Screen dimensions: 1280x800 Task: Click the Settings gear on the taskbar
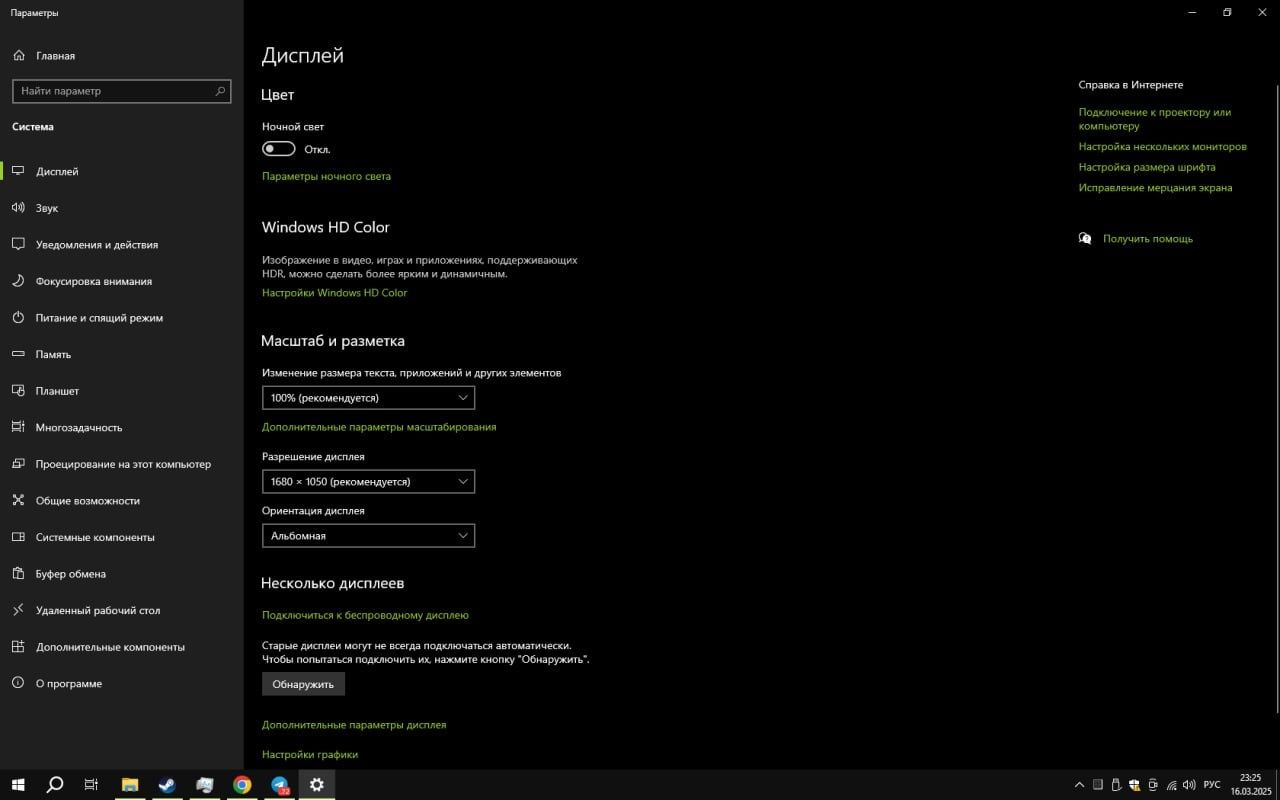[x=317, y=785]
